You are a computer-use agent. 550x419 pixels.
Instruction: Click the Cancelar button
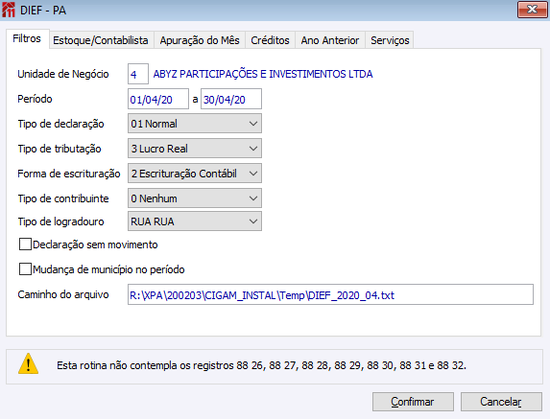(x=501, y=402)
